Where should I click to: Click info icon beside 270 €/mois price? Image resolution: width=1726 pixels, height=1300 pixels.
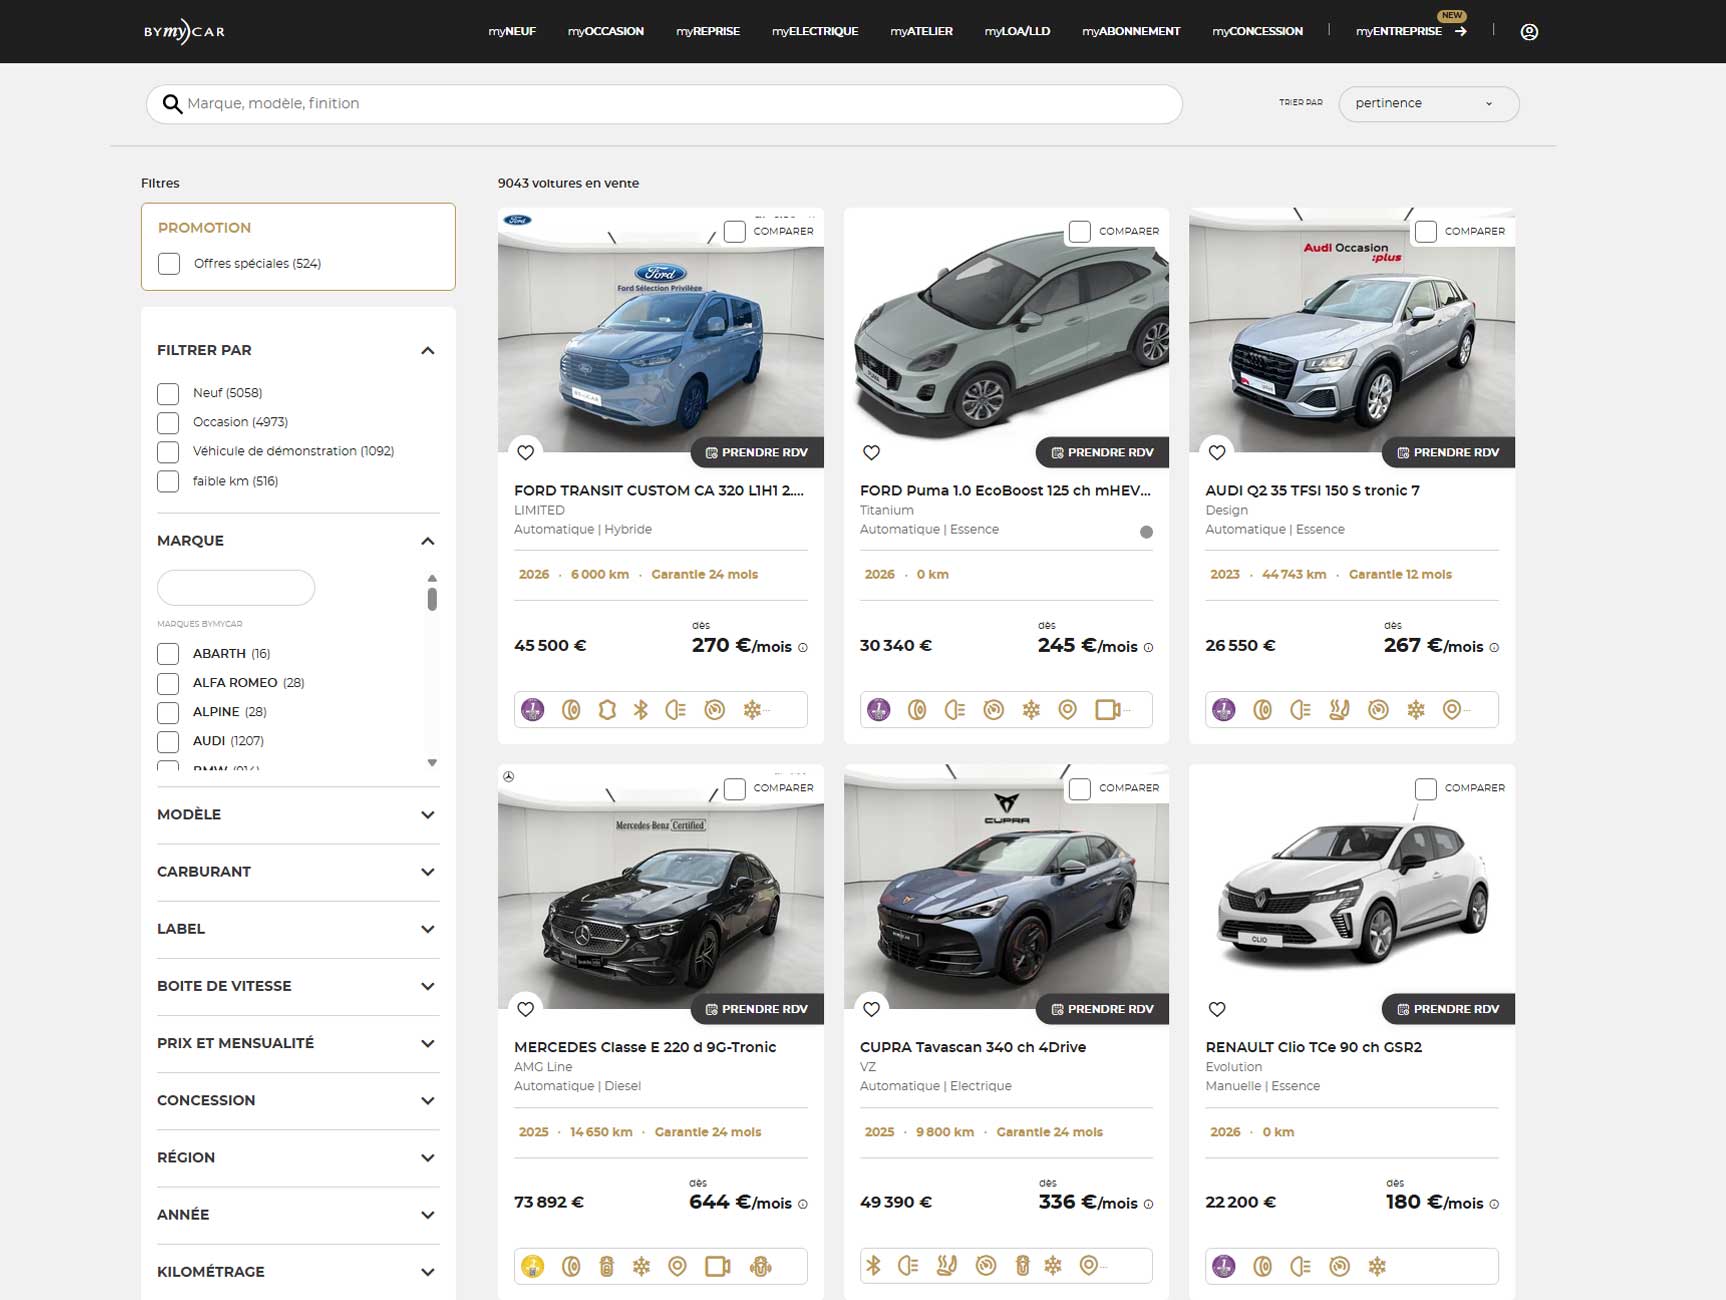[803, 648]
